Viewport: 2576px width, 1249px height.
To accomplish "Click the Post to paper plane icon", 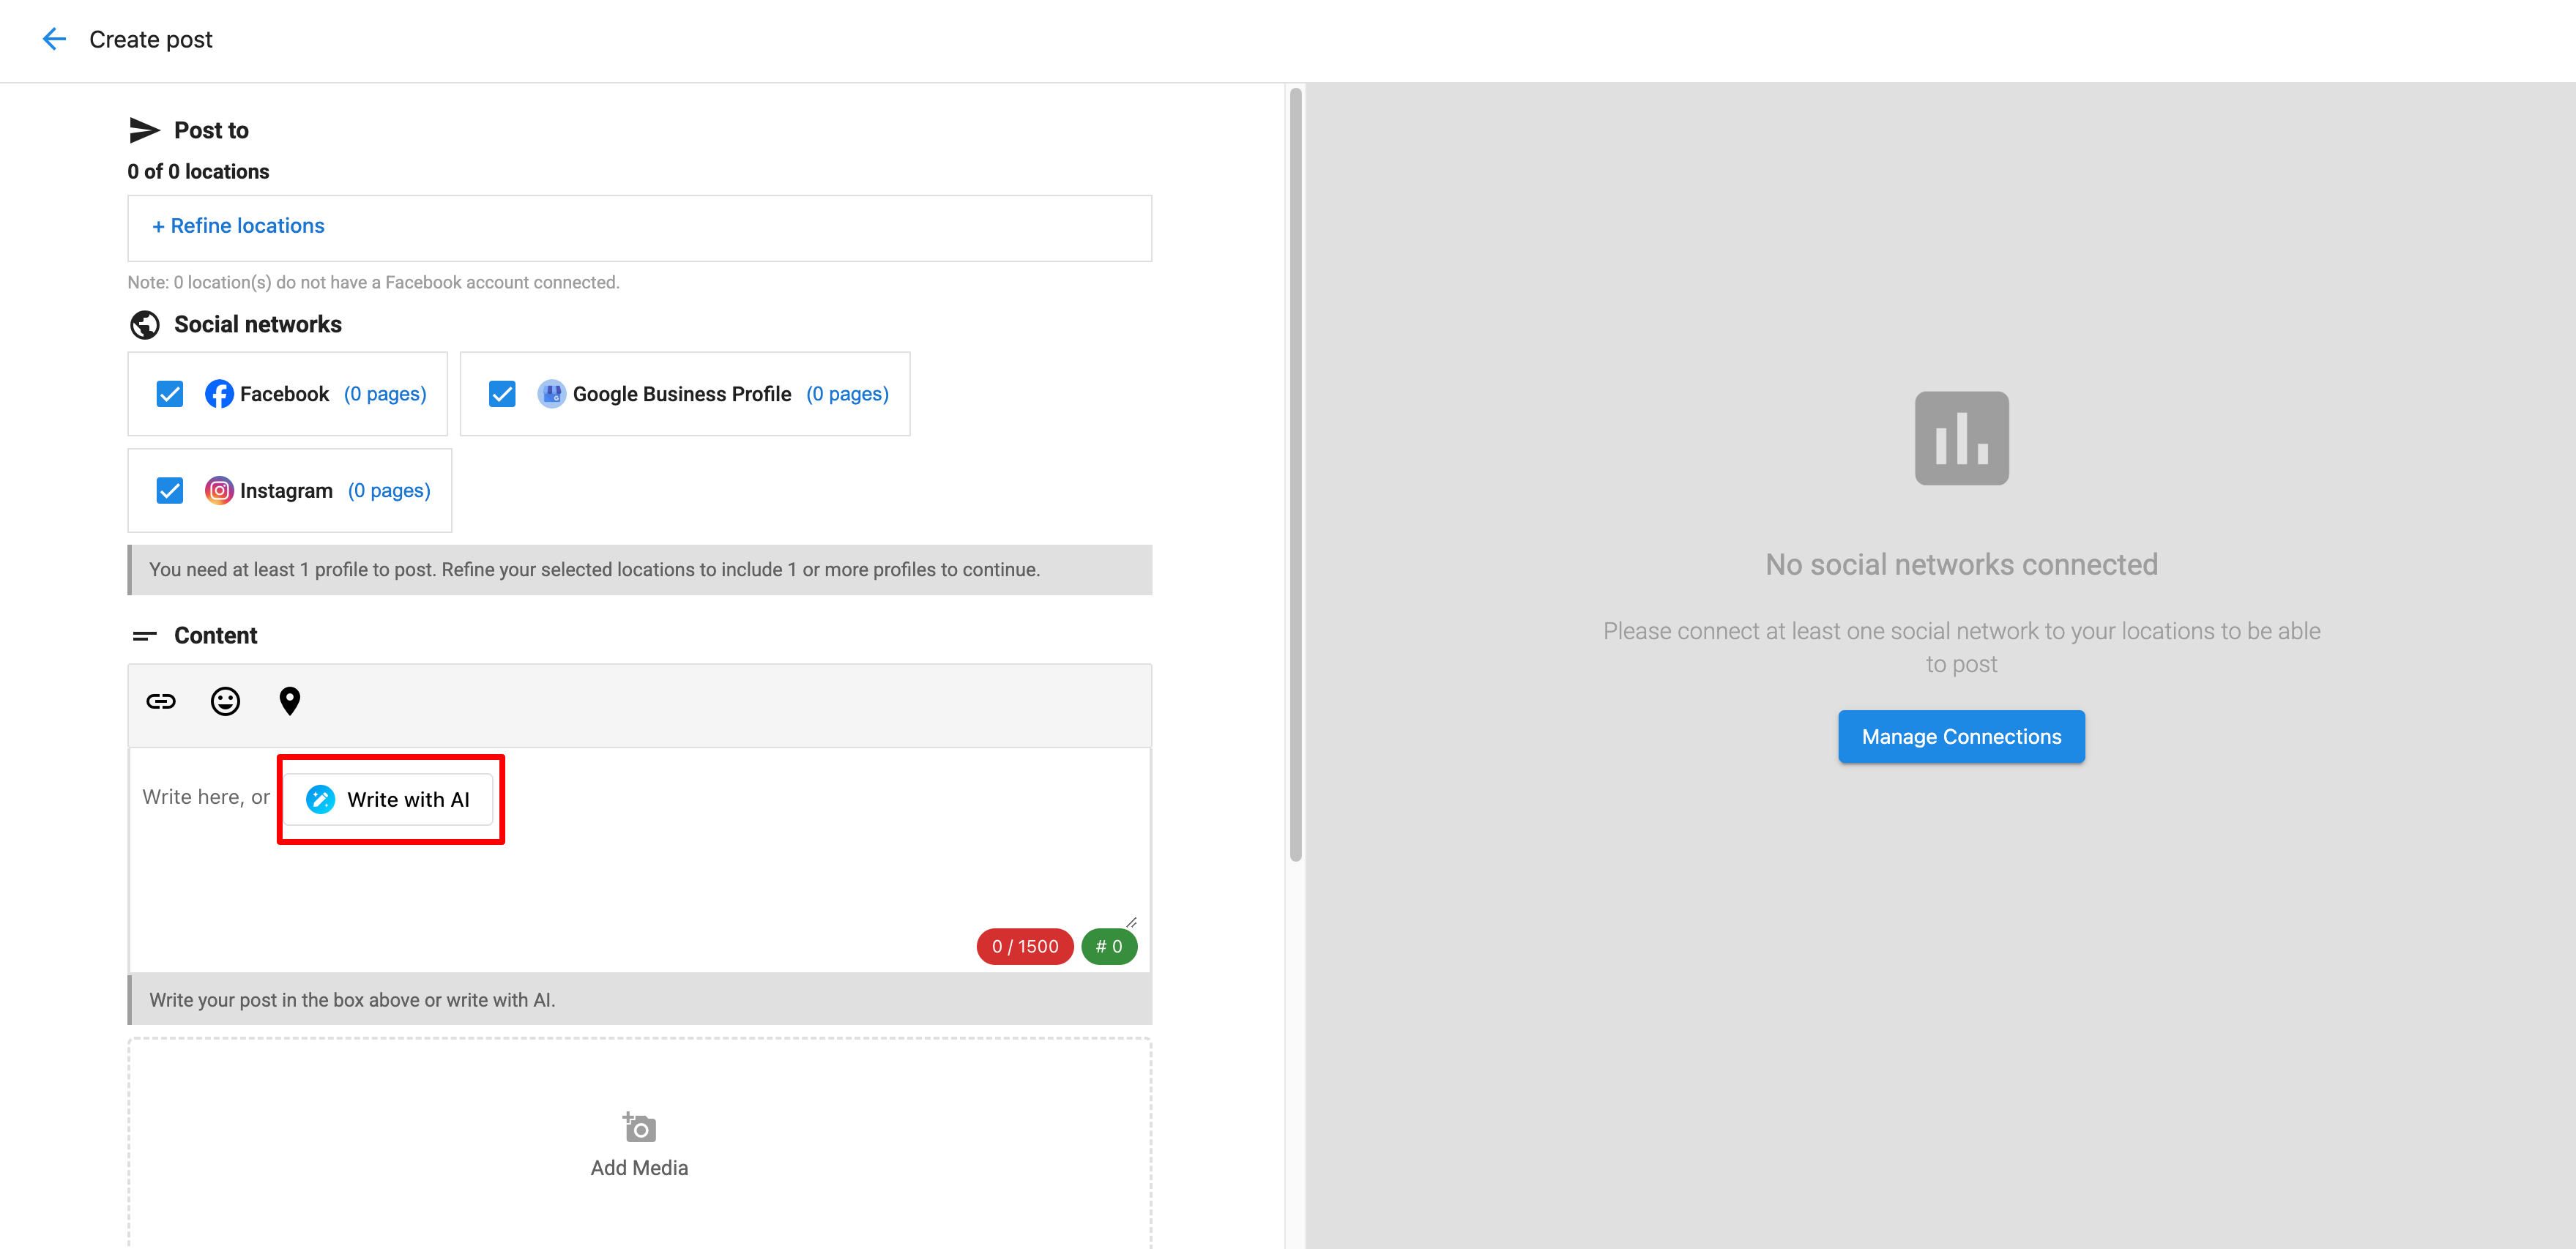I will [144, 130].
